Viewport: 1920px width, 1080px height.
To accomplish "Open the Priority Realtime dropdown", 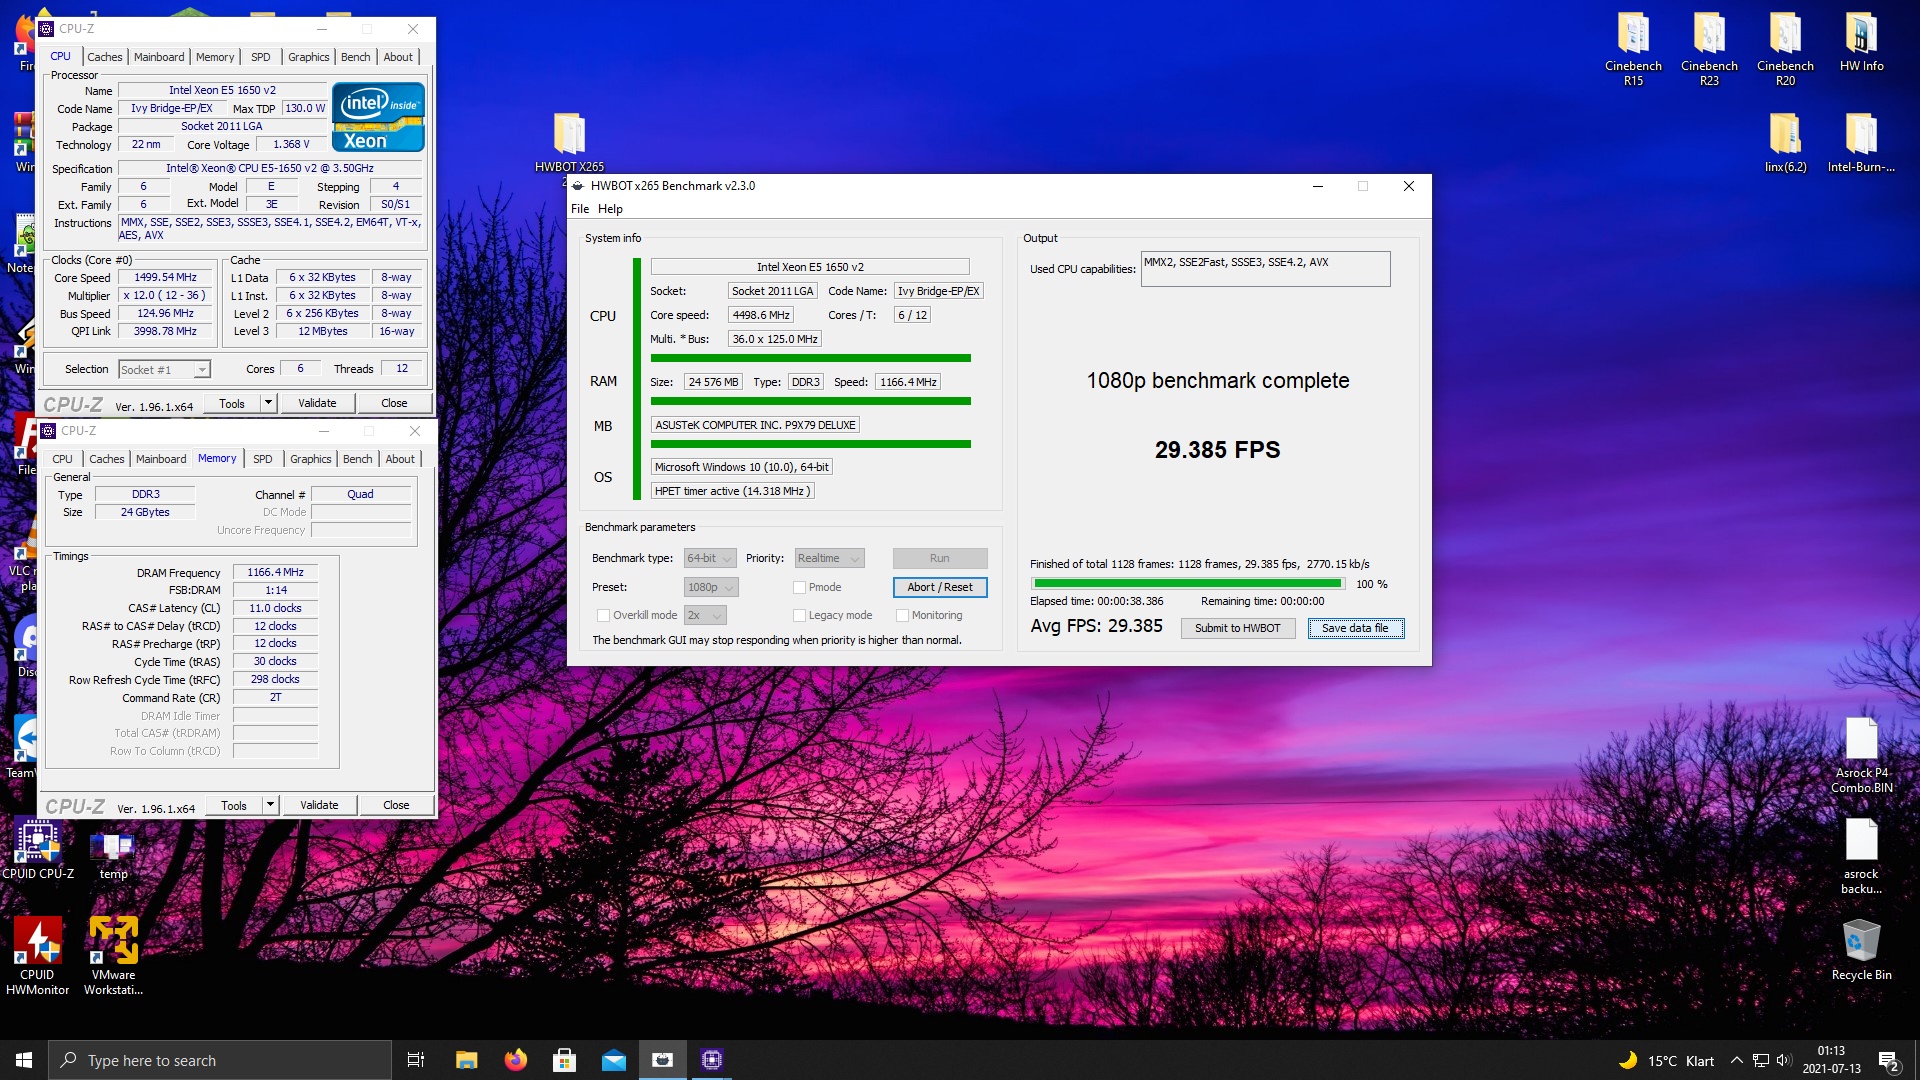I will point(828,558).
